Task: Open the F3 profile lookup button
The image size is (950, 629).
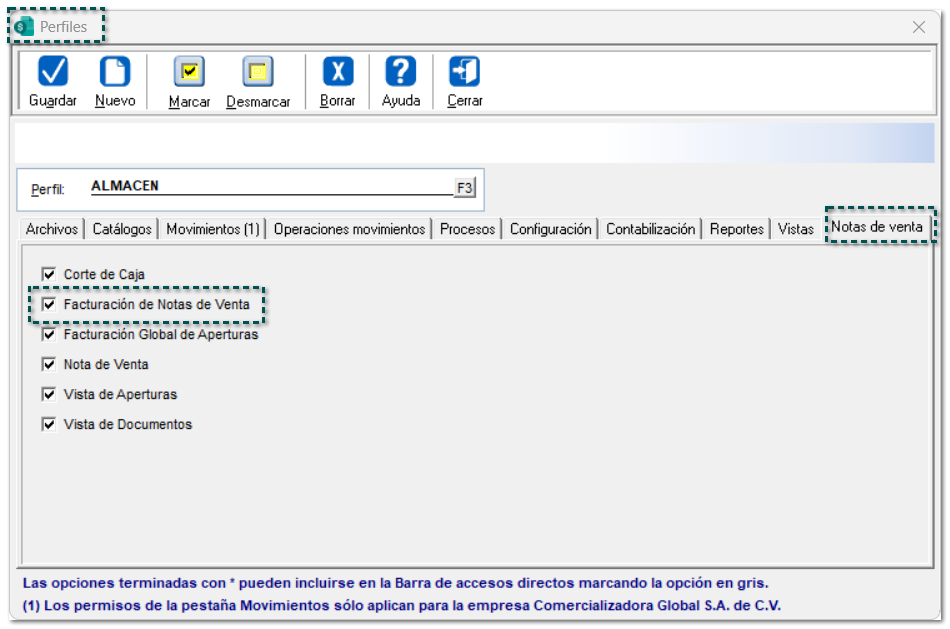Action: coord(465,188)
